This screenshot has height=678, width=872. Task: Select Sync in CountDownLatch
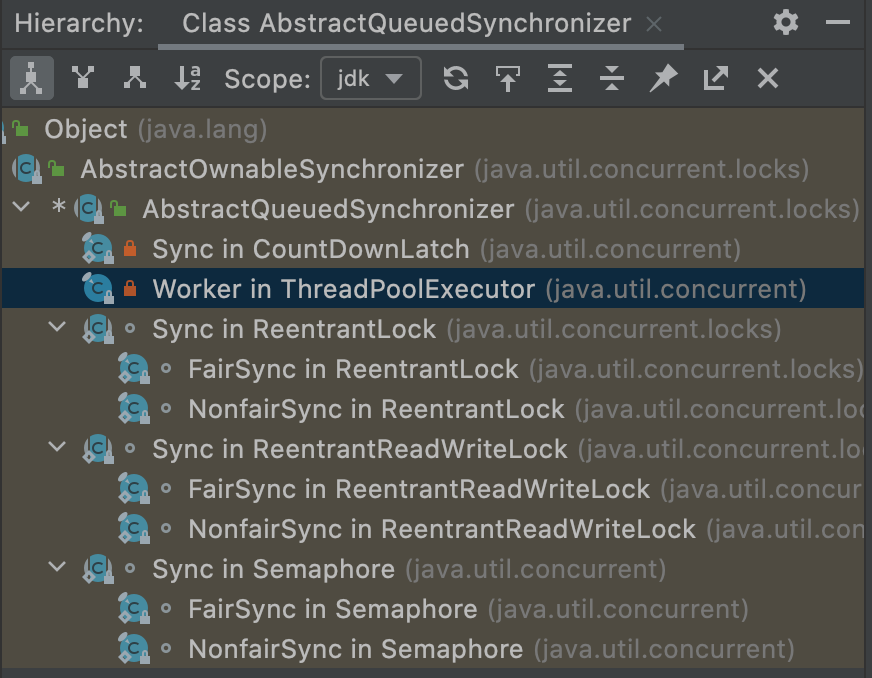pyautogui.click(x=310, y=249)
